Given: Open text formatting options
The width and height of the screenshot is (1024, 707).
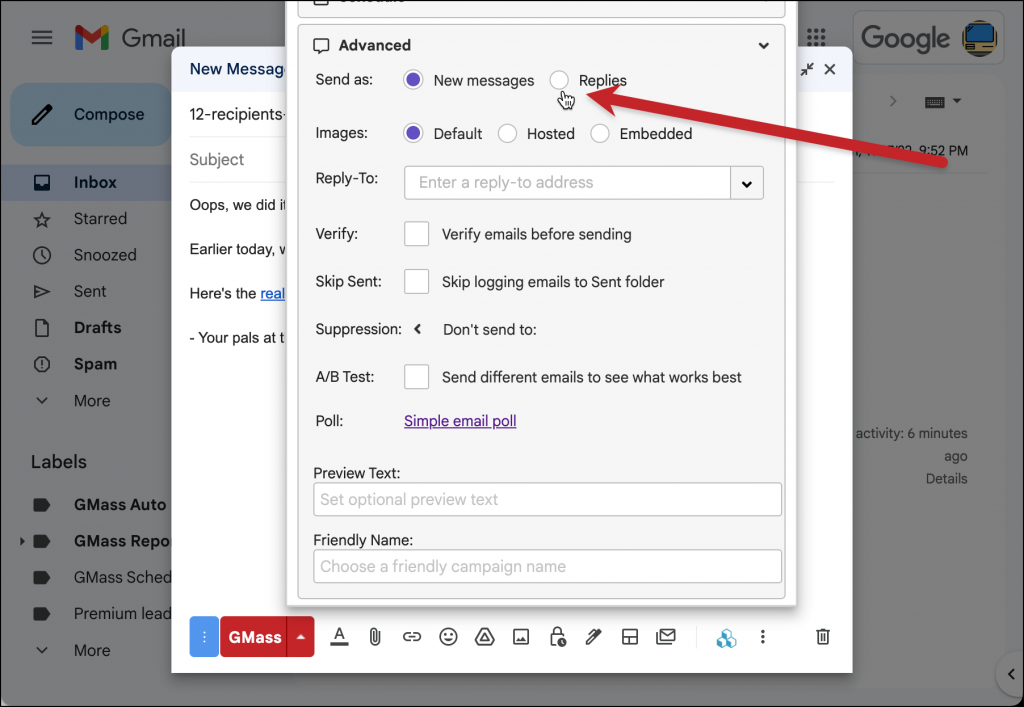Looking at the screenshot, I should coord(339,636).
